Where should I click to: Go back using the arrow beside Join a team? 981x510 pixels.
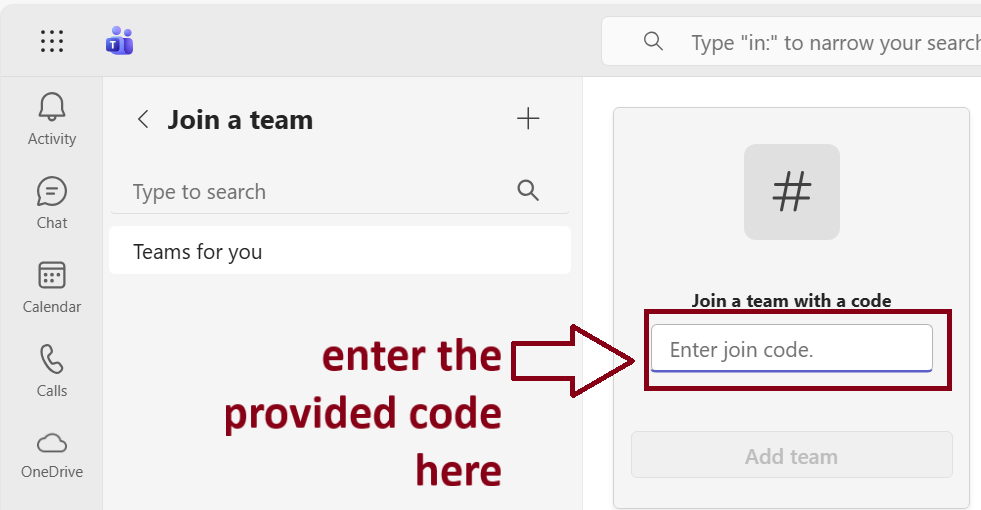tap(143, 119)
